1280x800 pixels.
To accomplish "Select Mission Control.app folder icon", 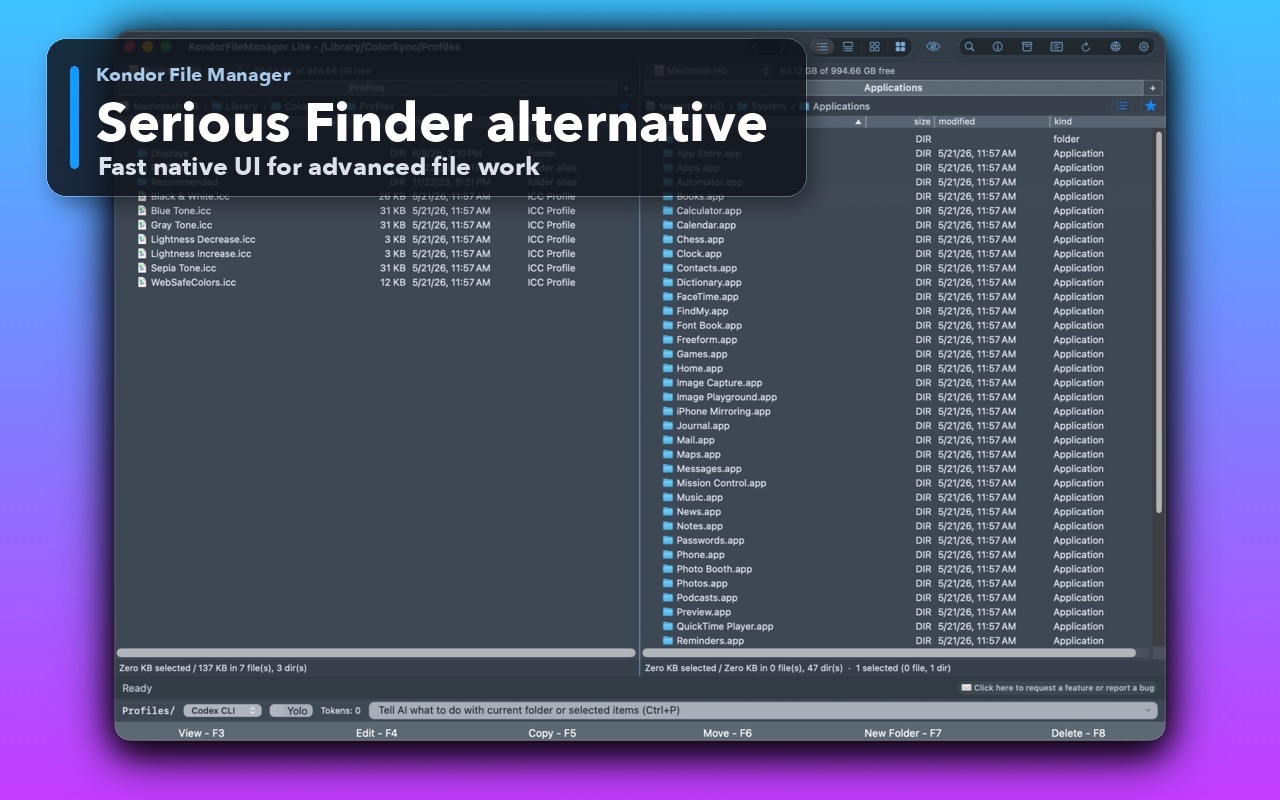I will [x=668, y=483].
